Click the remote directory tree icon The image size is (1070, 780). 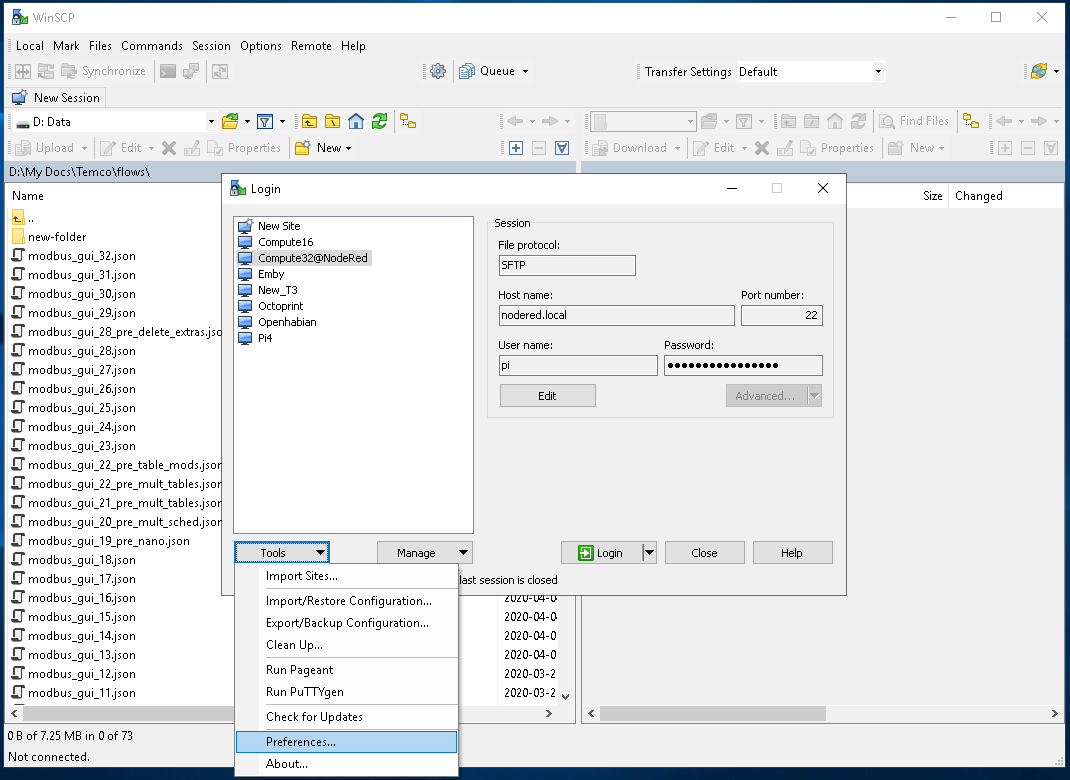[971, 121]
